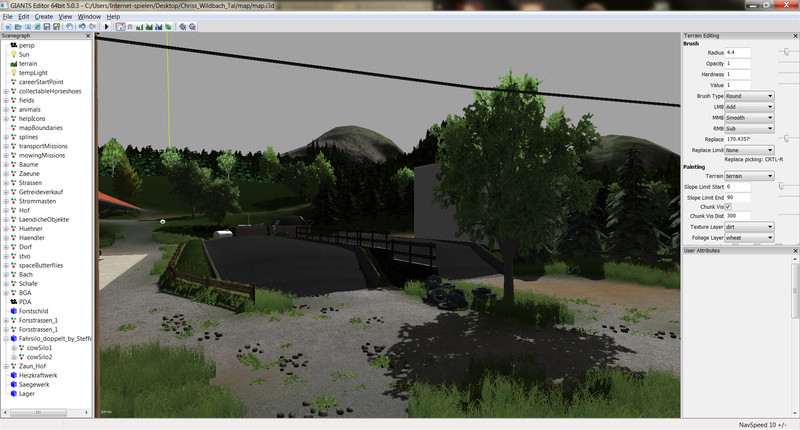
Task: Click the Save As toolbar icon
Action: pyautogui.click(x=57, y=27)
